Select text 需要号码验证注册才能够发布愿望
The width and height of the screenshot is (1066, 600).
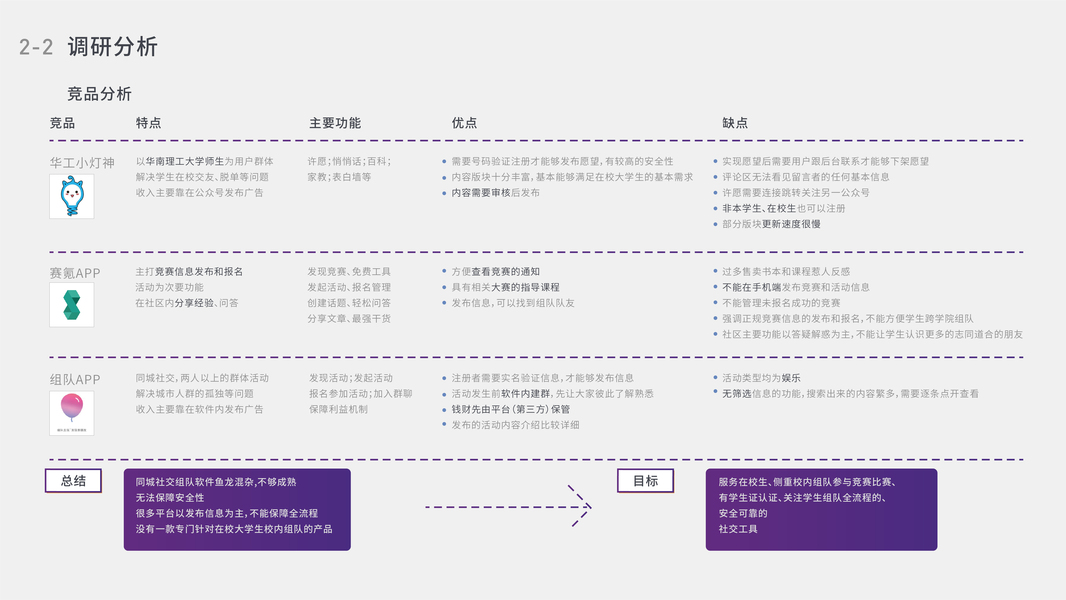click(526, 162)
